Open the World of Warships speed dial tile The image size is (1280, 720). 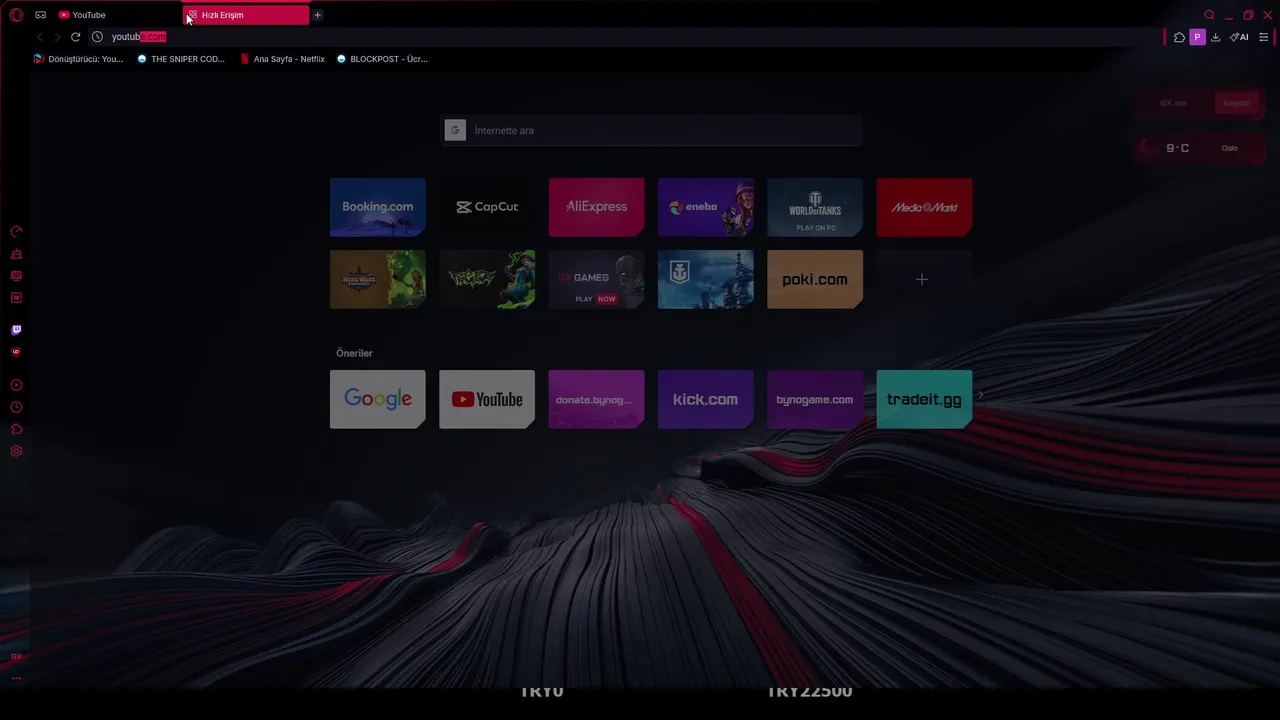706,279
